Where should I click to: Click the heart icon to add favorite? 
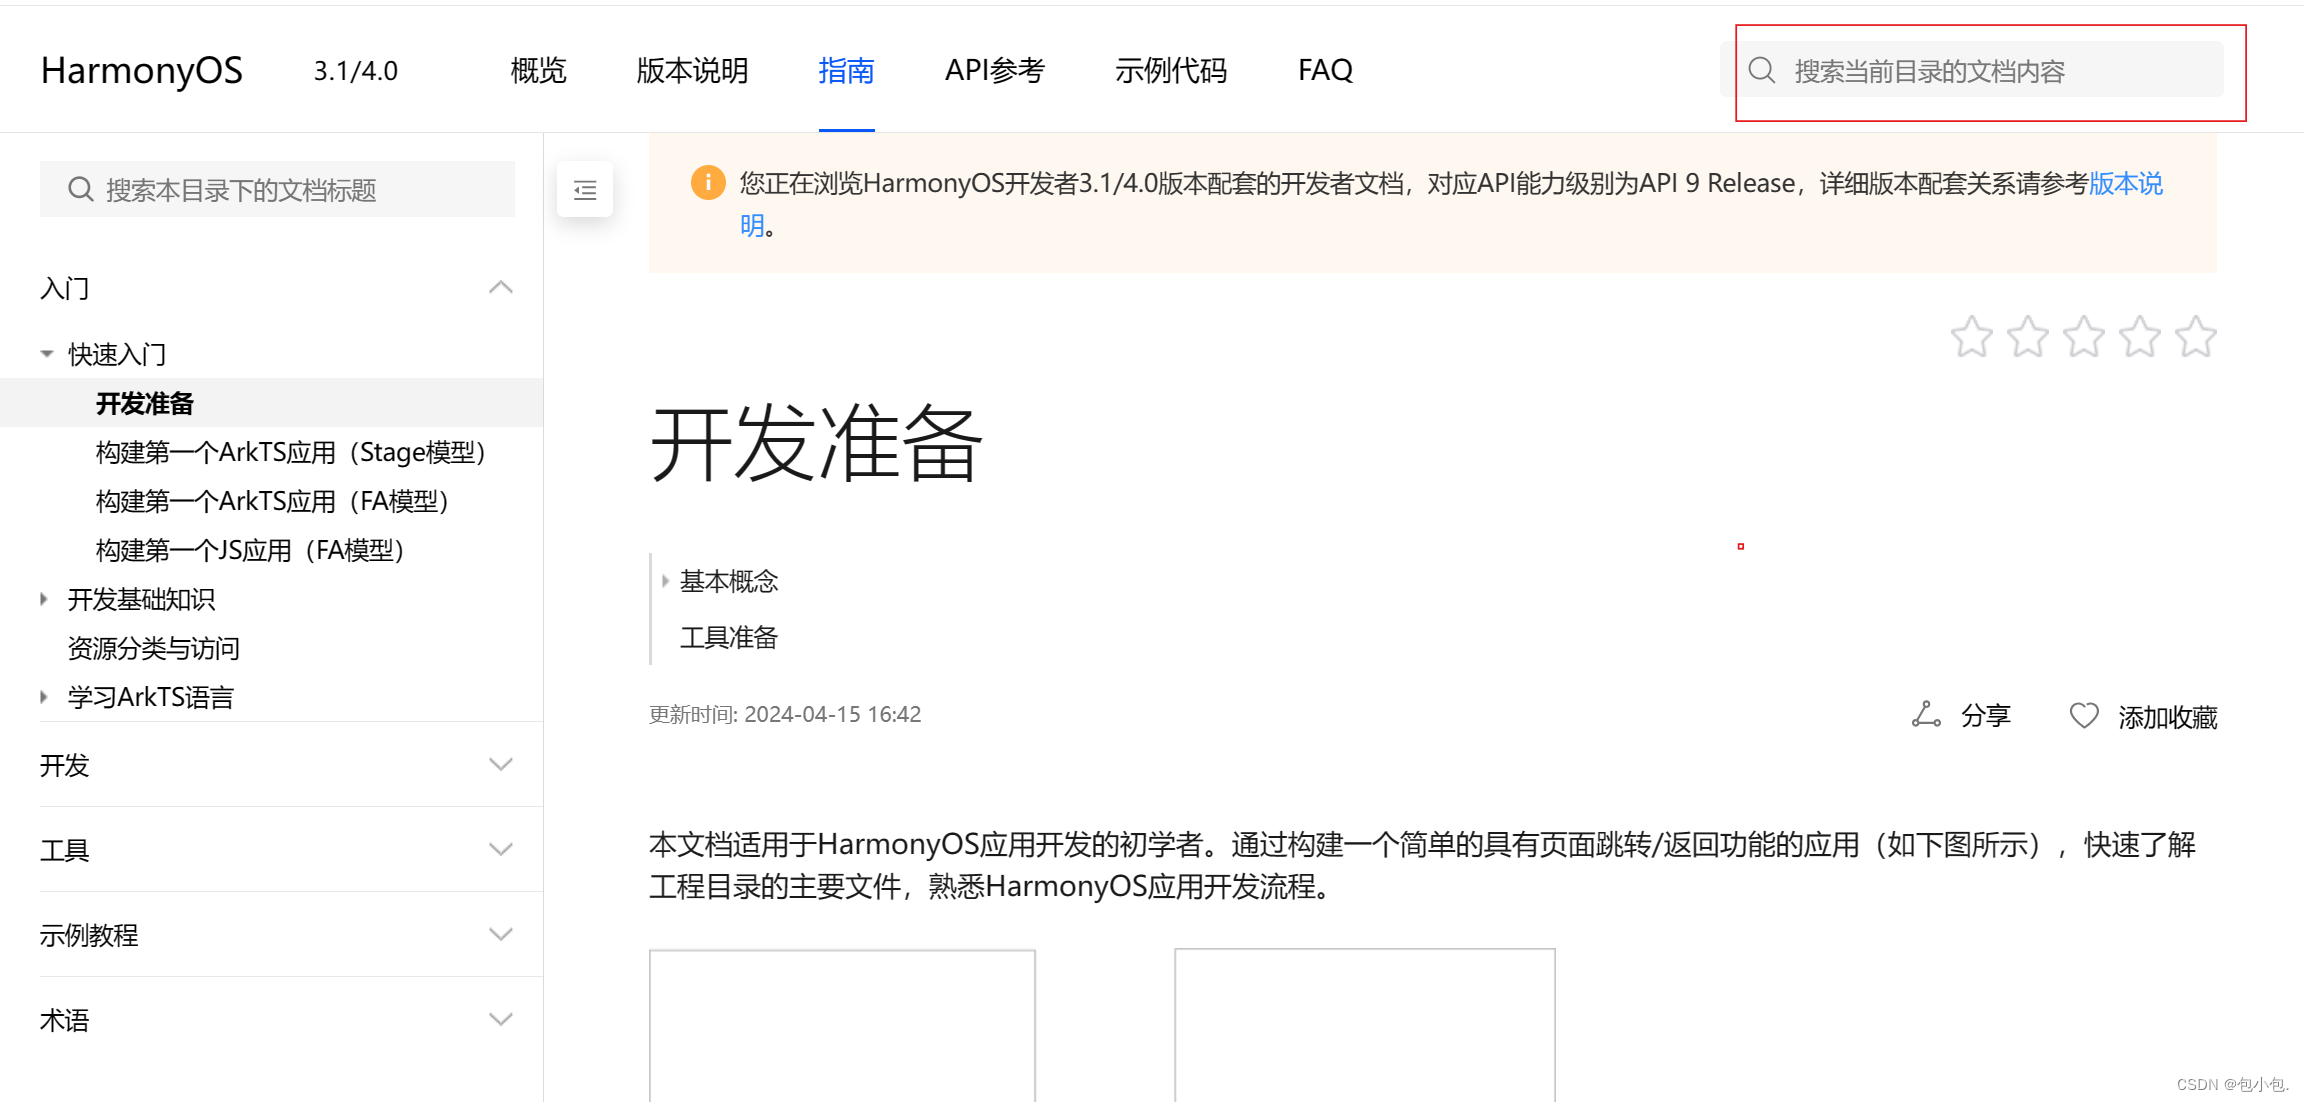point(2084,716)
